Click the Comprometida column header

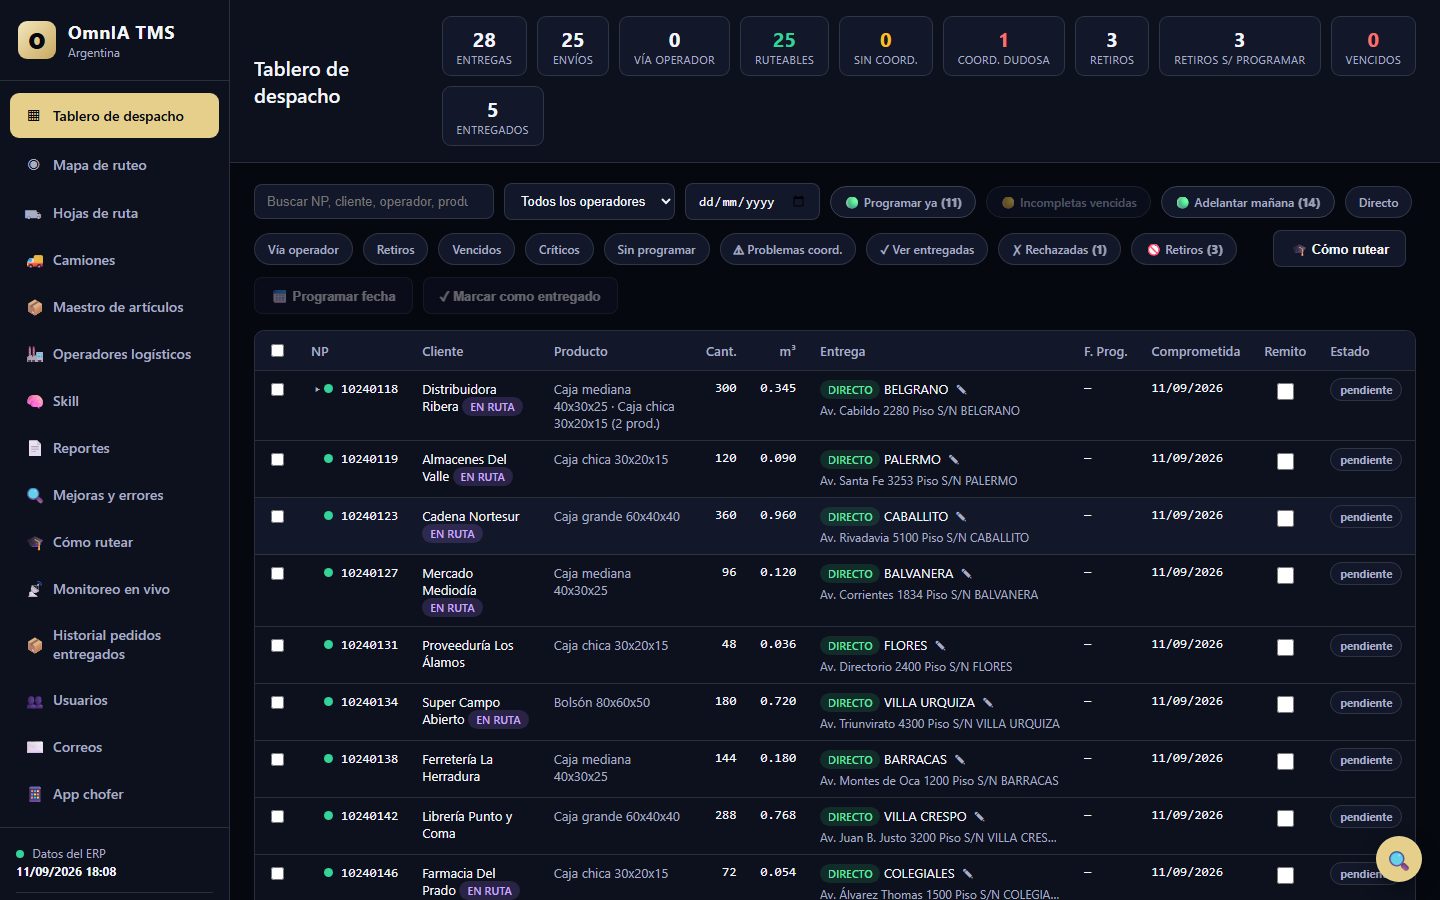(x=1196, y=351)
